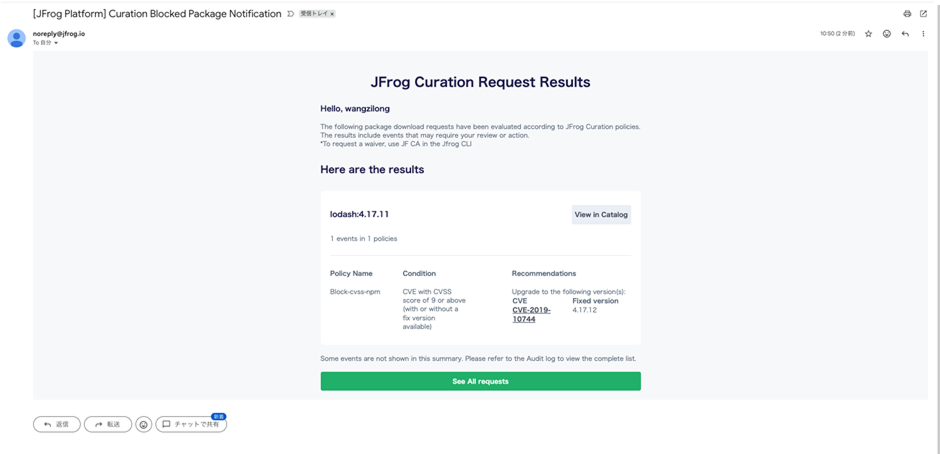Click the reply arrow icon in header
The width and height of the screenshot is (940, 454).
905,34
